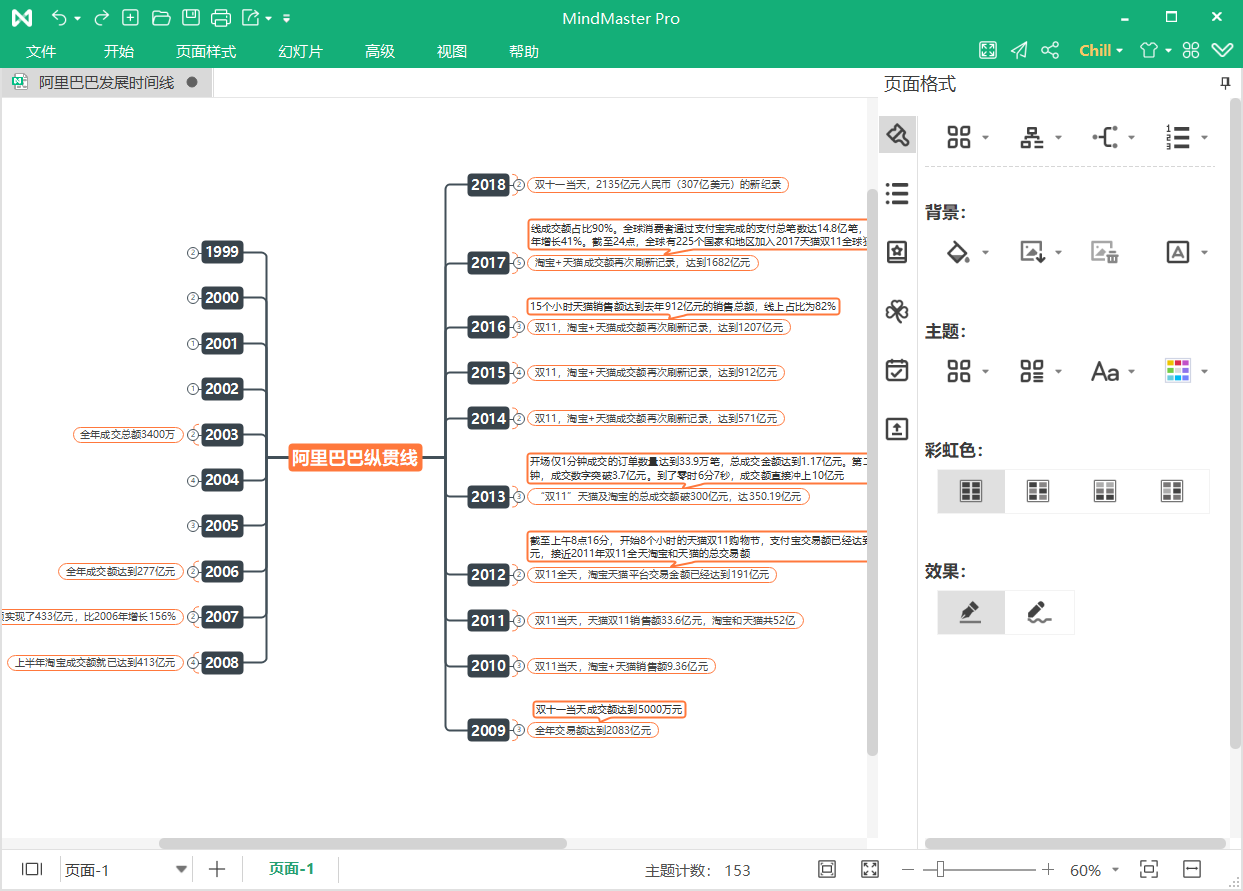Click the Print icon in title bar
Screen dimensions: 1243x891
click(221, 18)
